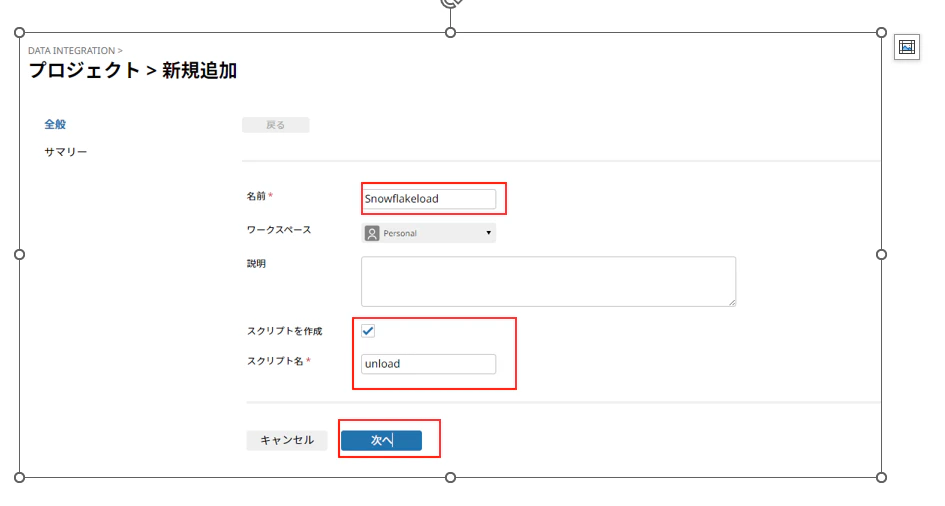
Task: Click the right-middle image selection handle
Action: (881, 255)
